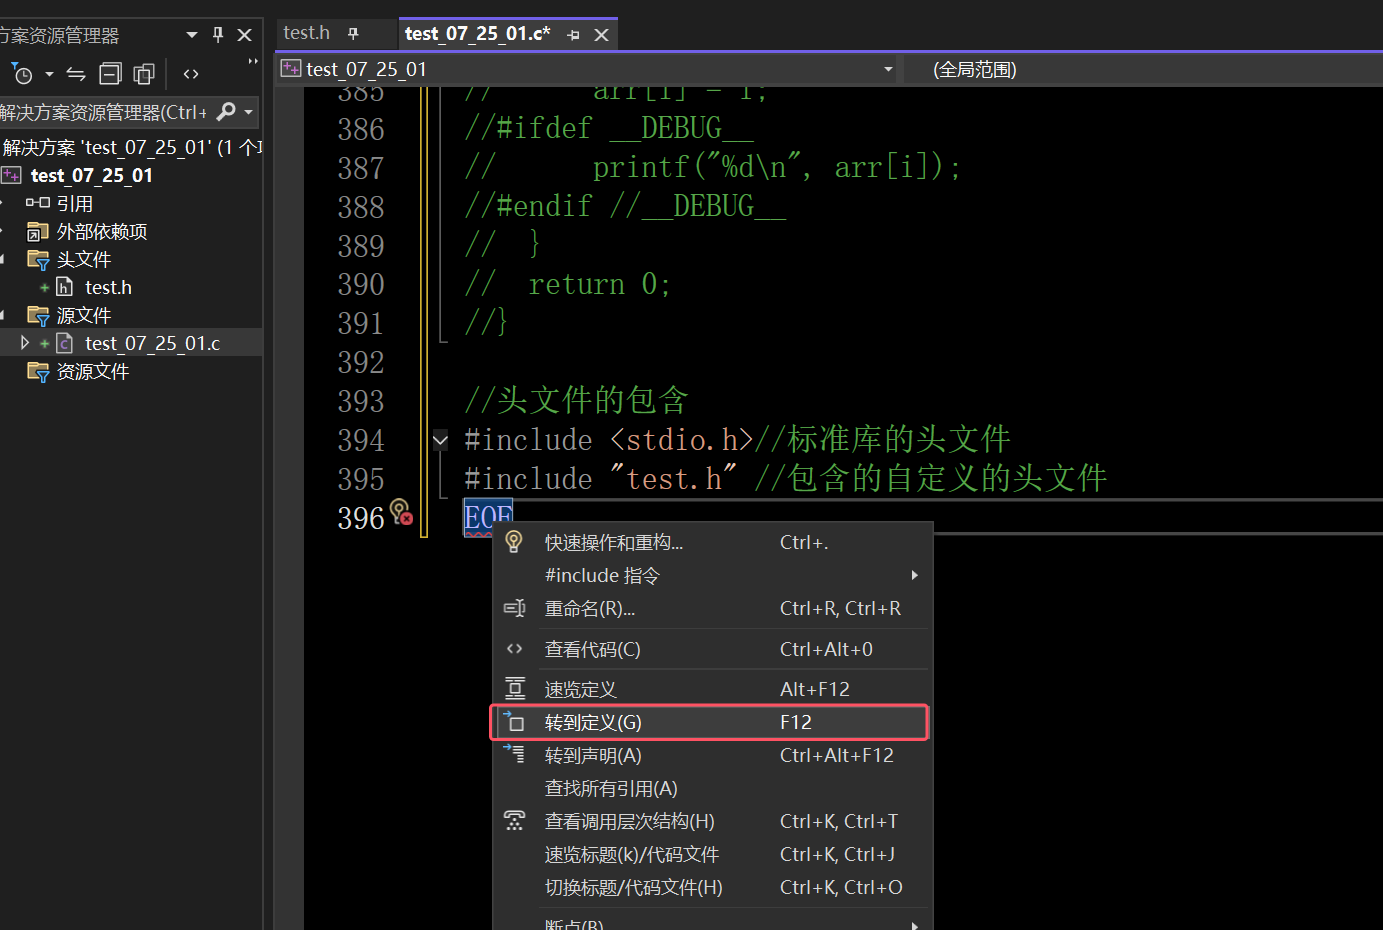Open the pending changes filter dropdown arrow
Viewport: 1383px width, 930px height.
tap(49, 74)
